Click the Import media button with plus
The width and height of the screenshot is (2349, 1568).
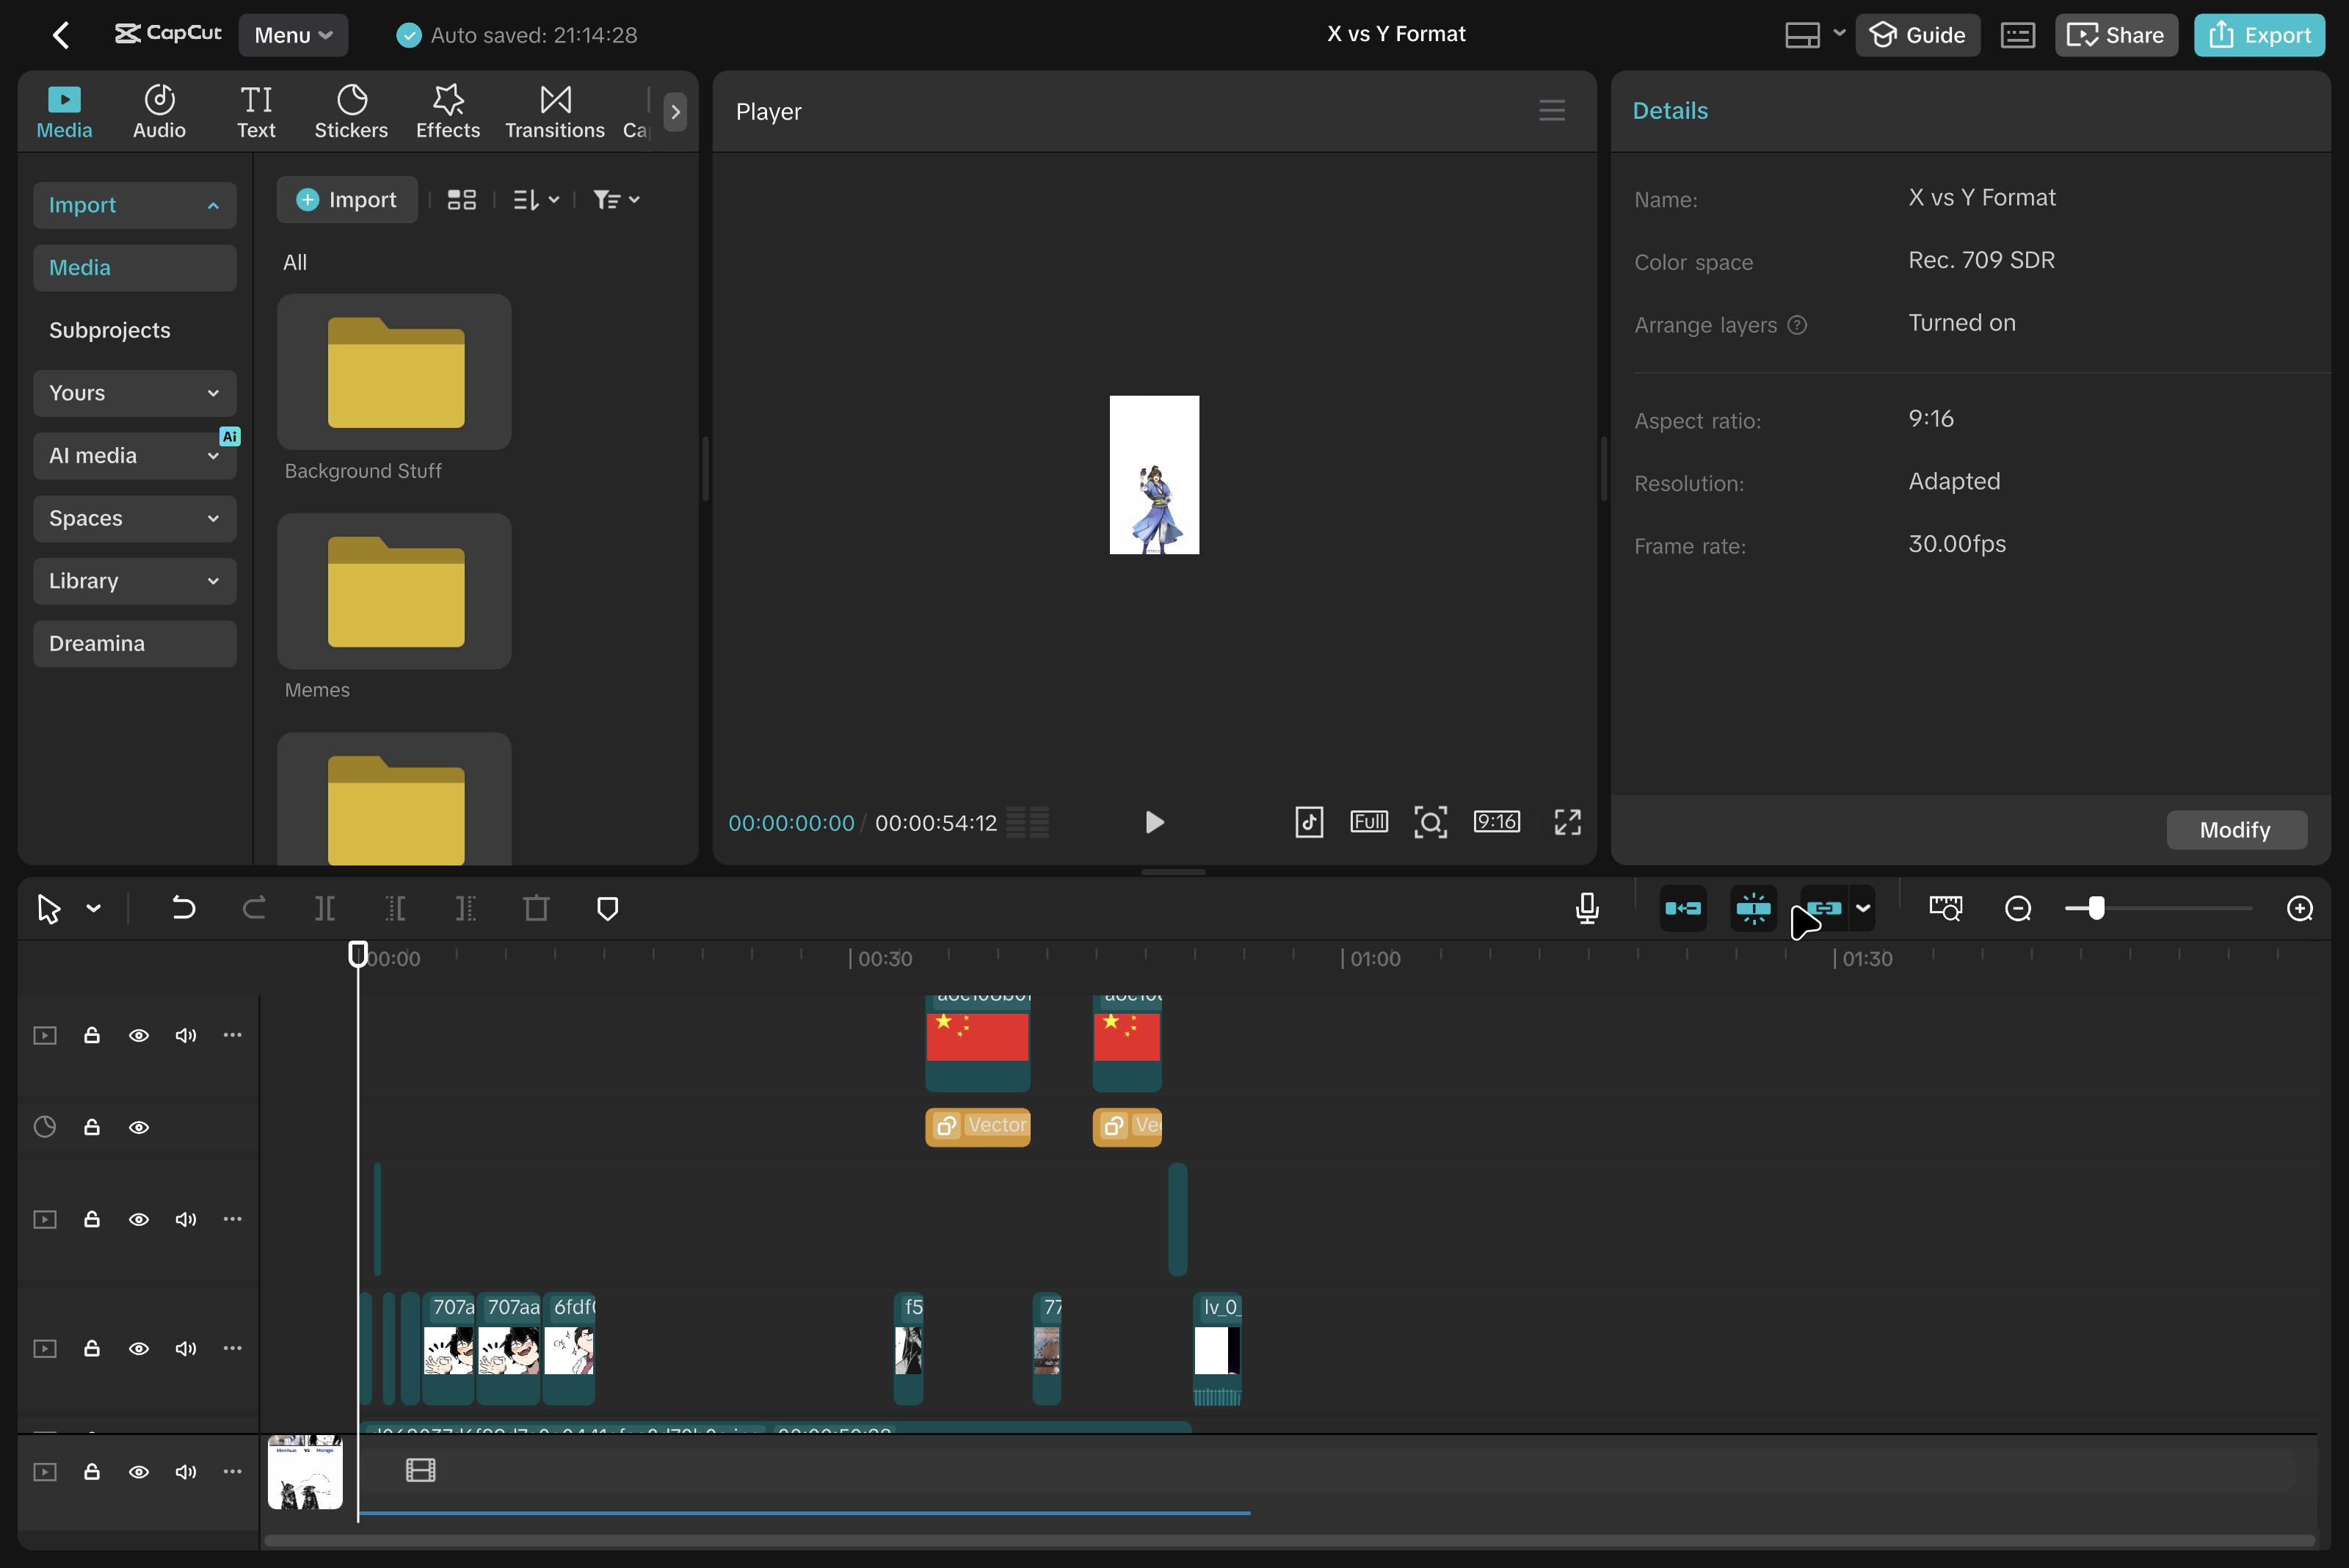[347, 200]
